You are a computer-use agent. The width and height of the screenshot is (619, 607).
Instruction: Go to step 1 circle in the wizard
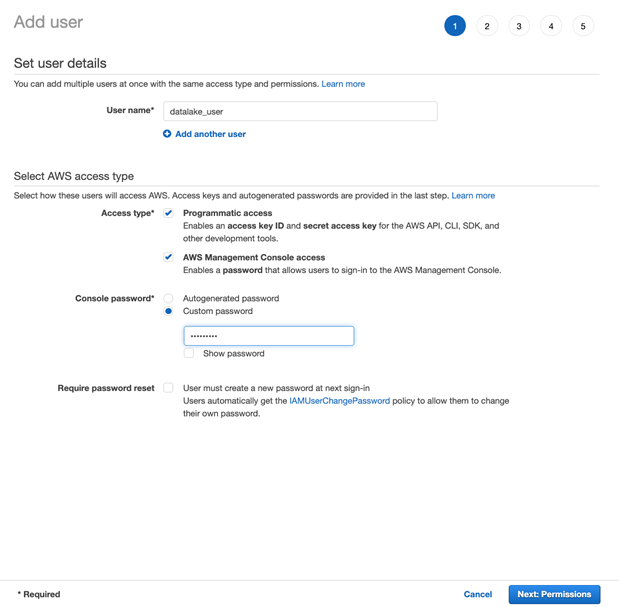point(455,26)
